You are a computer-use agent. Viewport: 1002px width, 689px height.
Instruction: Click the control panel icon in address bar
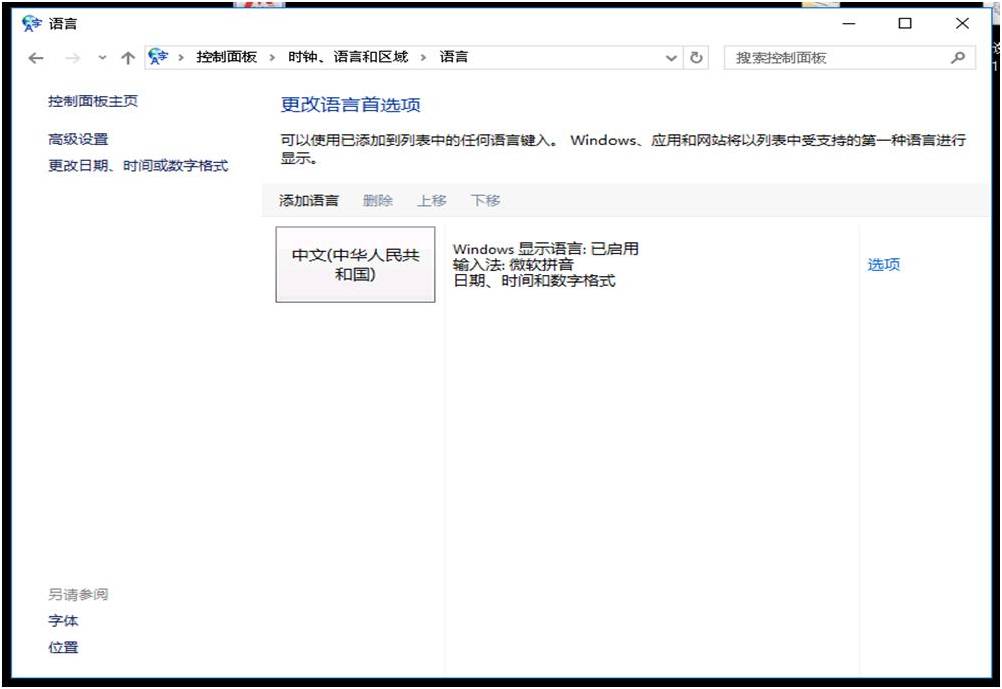[x=158, y=57]
